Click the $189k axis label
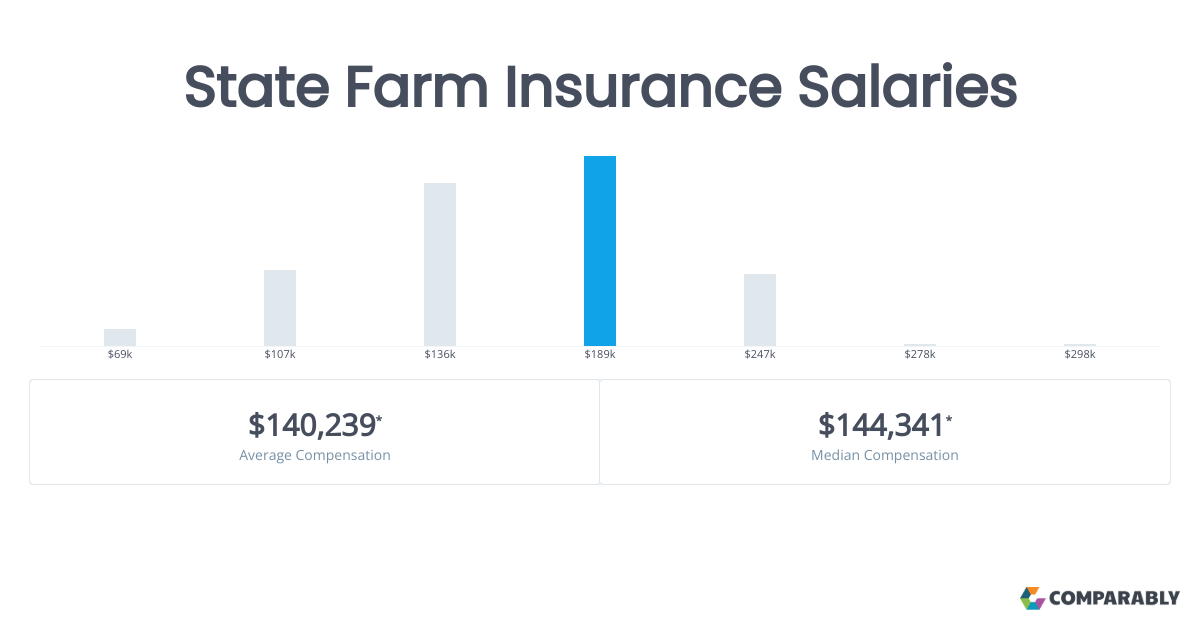The image size is (1200, 630). 600,355
